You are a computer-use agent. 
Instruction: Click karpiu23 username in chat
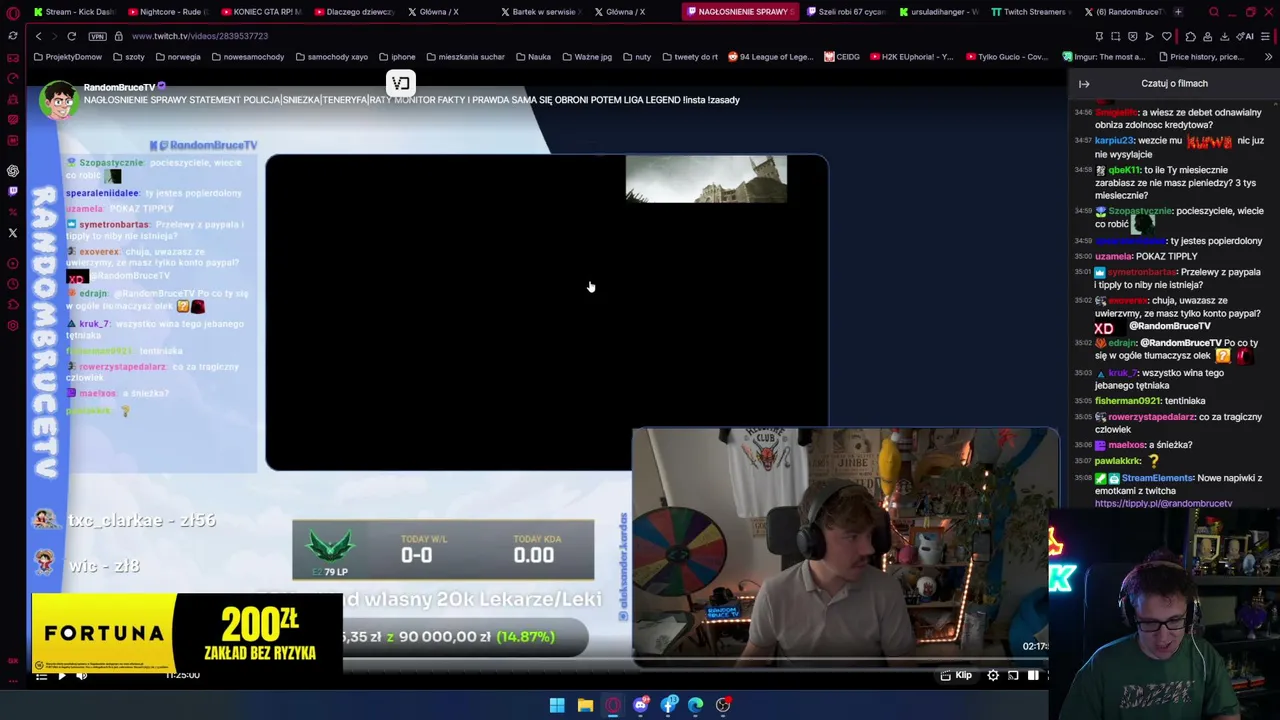pos(1115,141)
